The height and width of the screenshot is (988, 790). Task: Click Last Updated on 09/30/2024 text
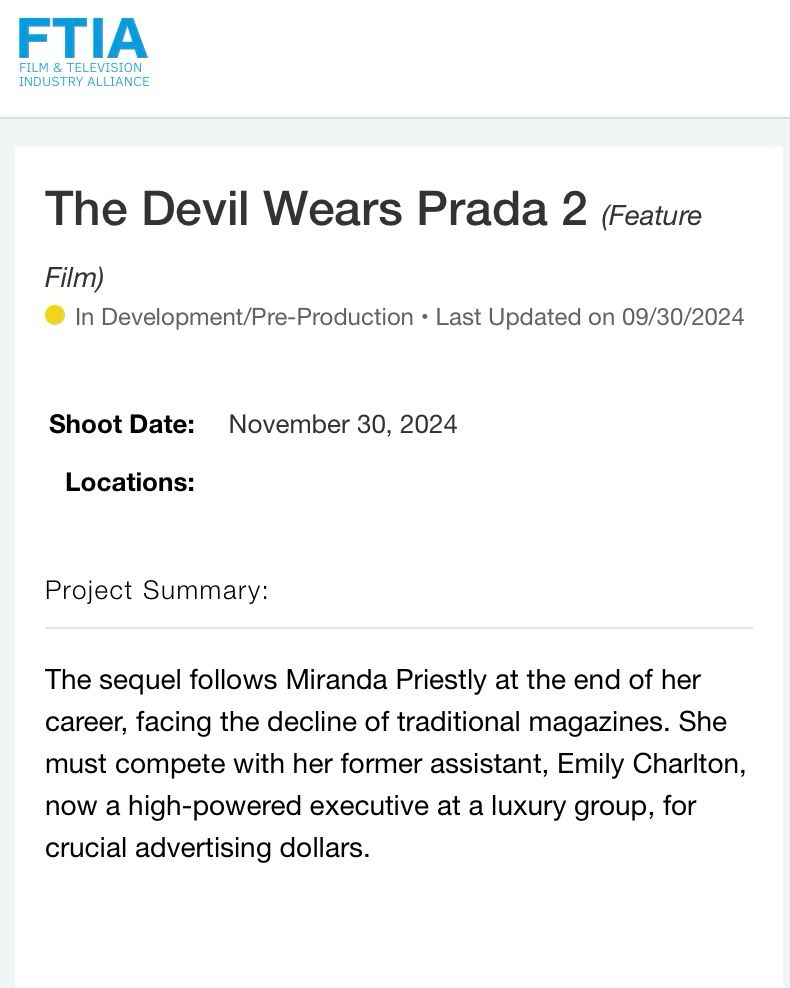pyautogui.click(x=590, y=317)
